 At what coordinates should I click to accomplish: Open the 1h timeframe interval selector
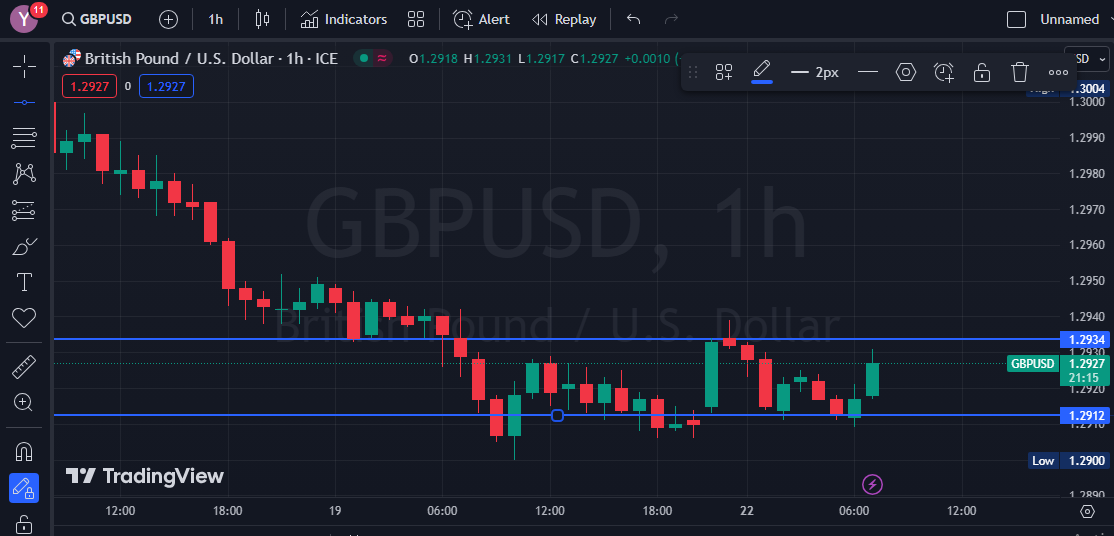215,19
